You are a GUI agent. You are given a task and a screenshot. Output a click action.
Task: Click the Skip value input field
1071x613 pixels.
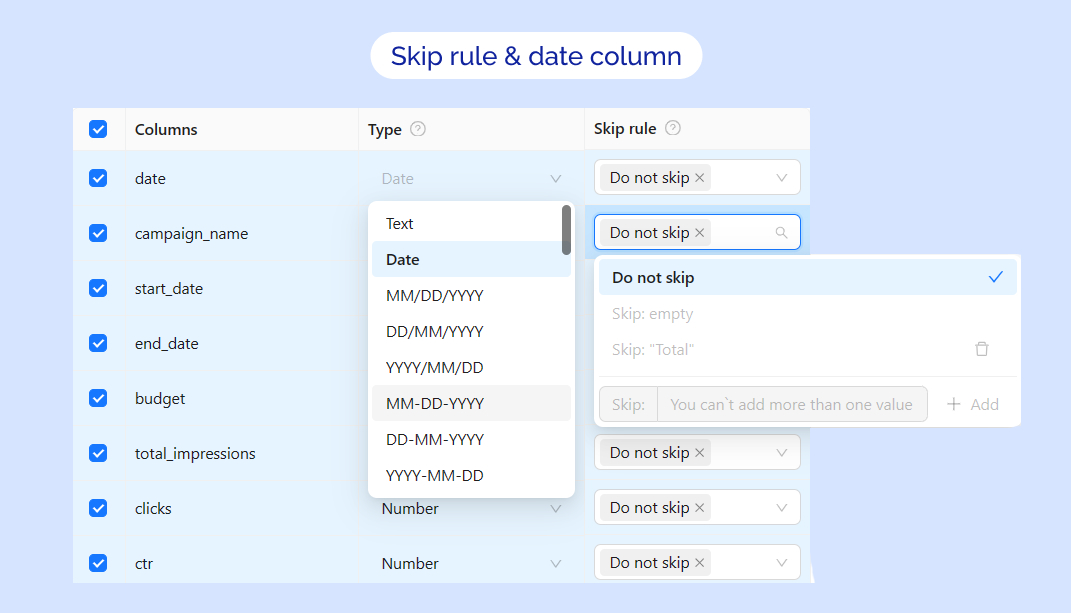coord(790,404)
